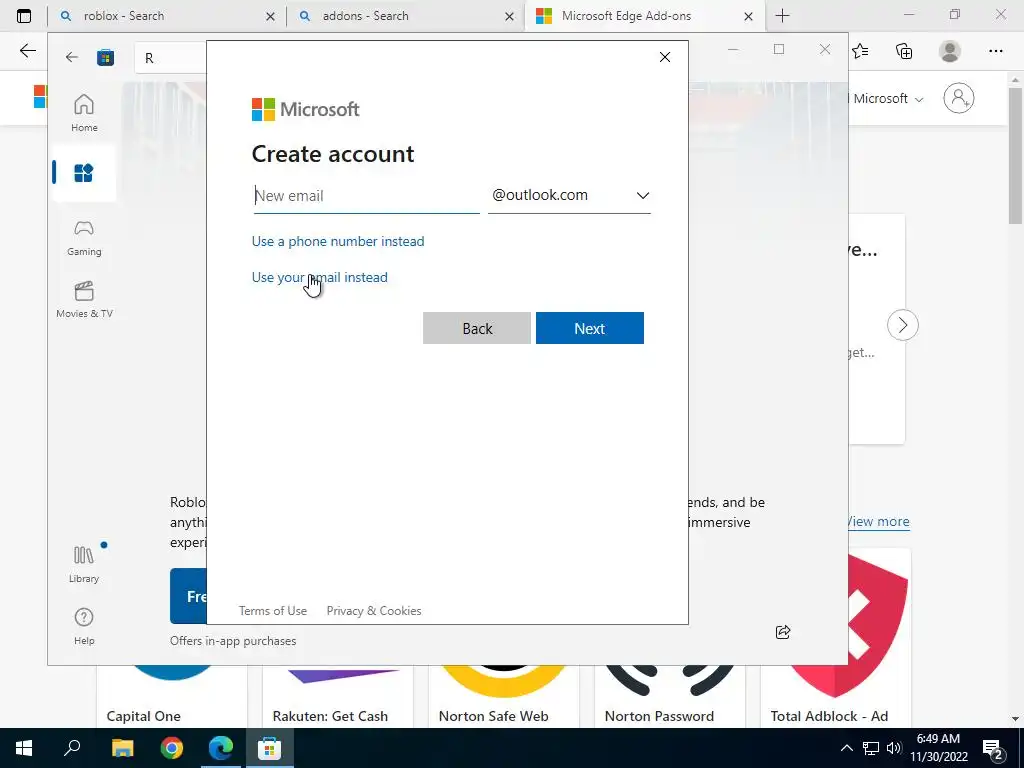Expand the All Microsoft dropdown
This screenshot has height=768, width=1024.
[x=886, y=99]
